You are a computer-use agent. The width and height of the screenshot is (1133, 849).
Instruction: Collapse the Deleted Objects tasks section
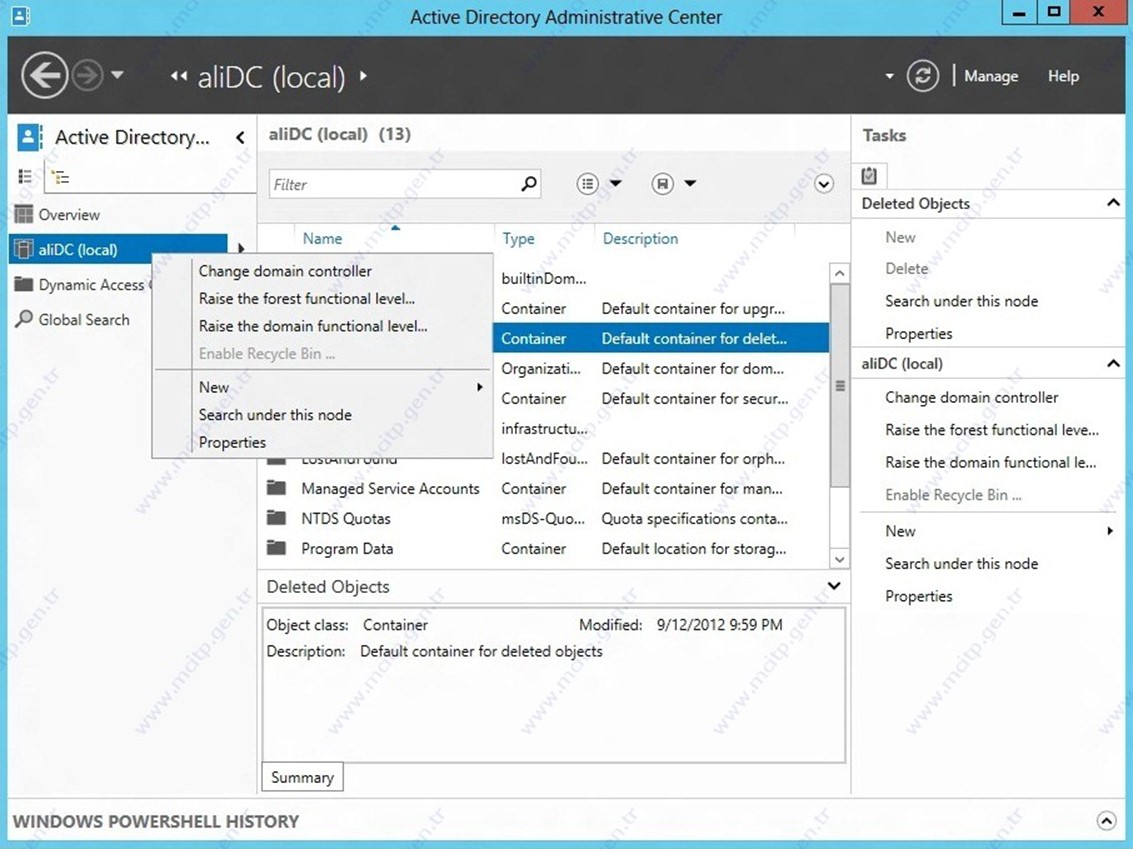pos(1113,203)
